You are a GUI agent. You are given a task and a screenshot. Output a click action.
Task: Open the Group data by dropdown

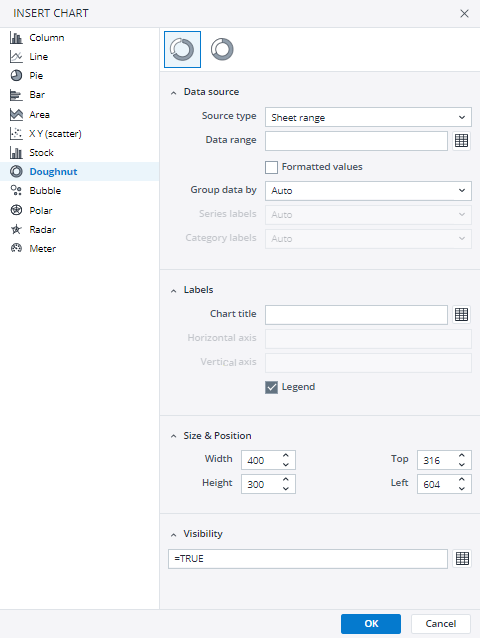(368, 191)
